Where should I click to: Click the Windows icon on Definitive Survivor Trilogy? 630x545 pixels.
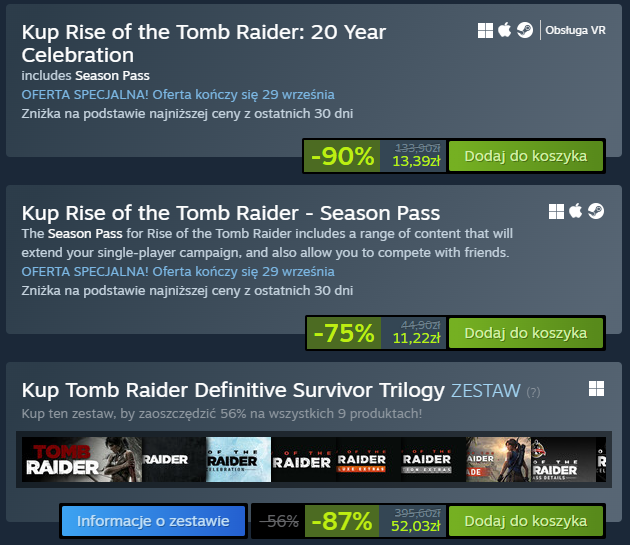coord(596,389)
